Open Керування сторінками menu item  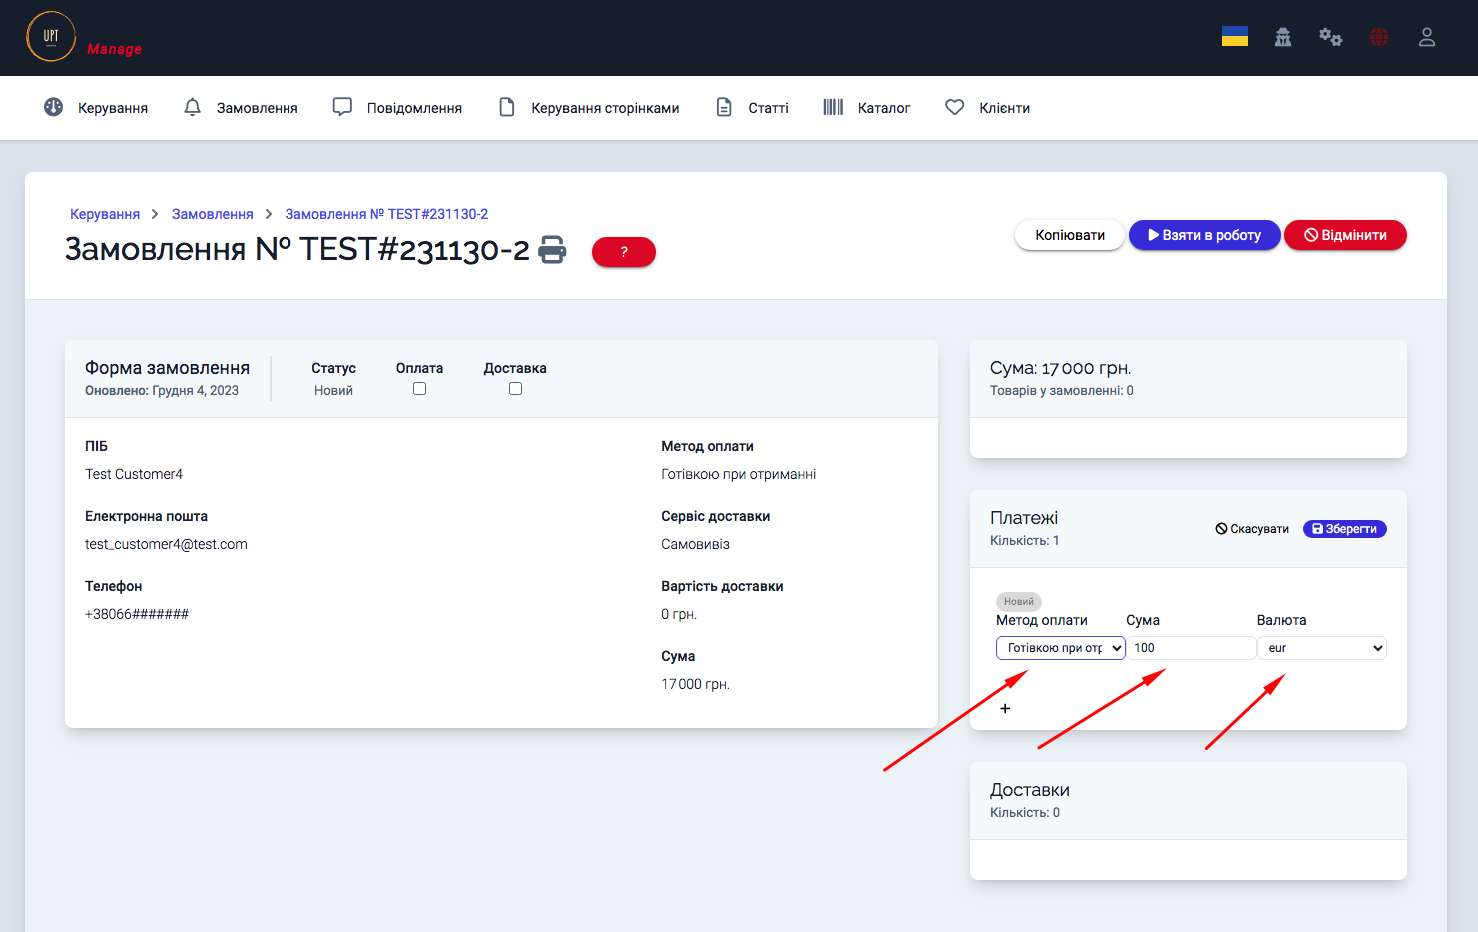click(605, 108)
